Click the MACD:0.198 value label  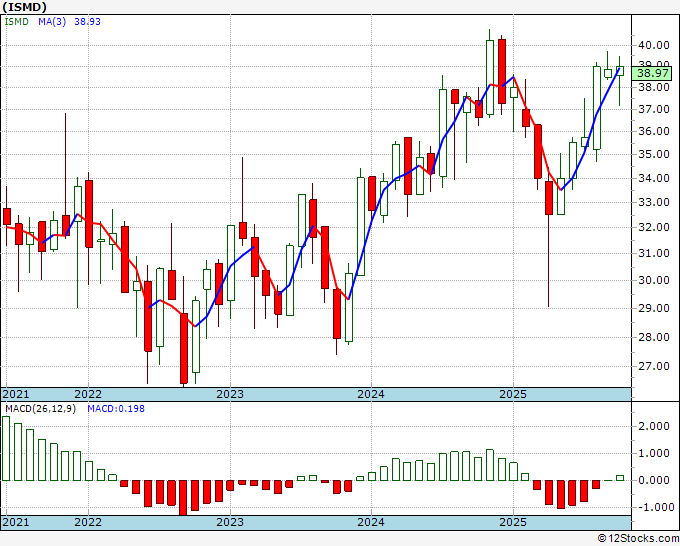point(116,409)
